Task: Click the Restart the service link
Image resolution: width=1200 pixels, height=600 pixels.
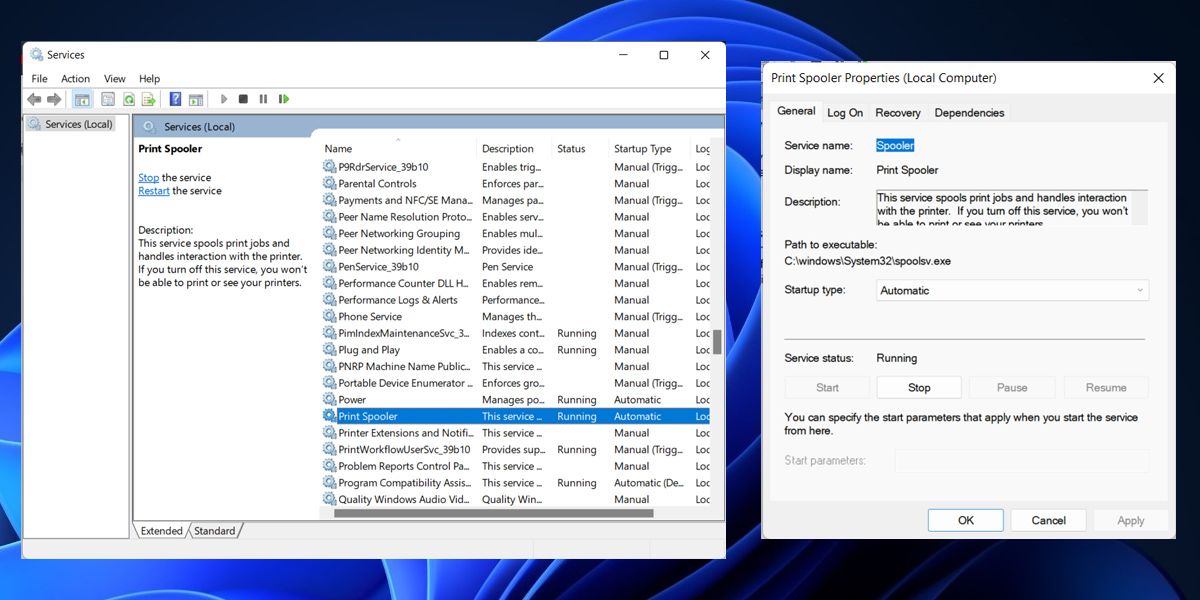Action: coord(154,191)
